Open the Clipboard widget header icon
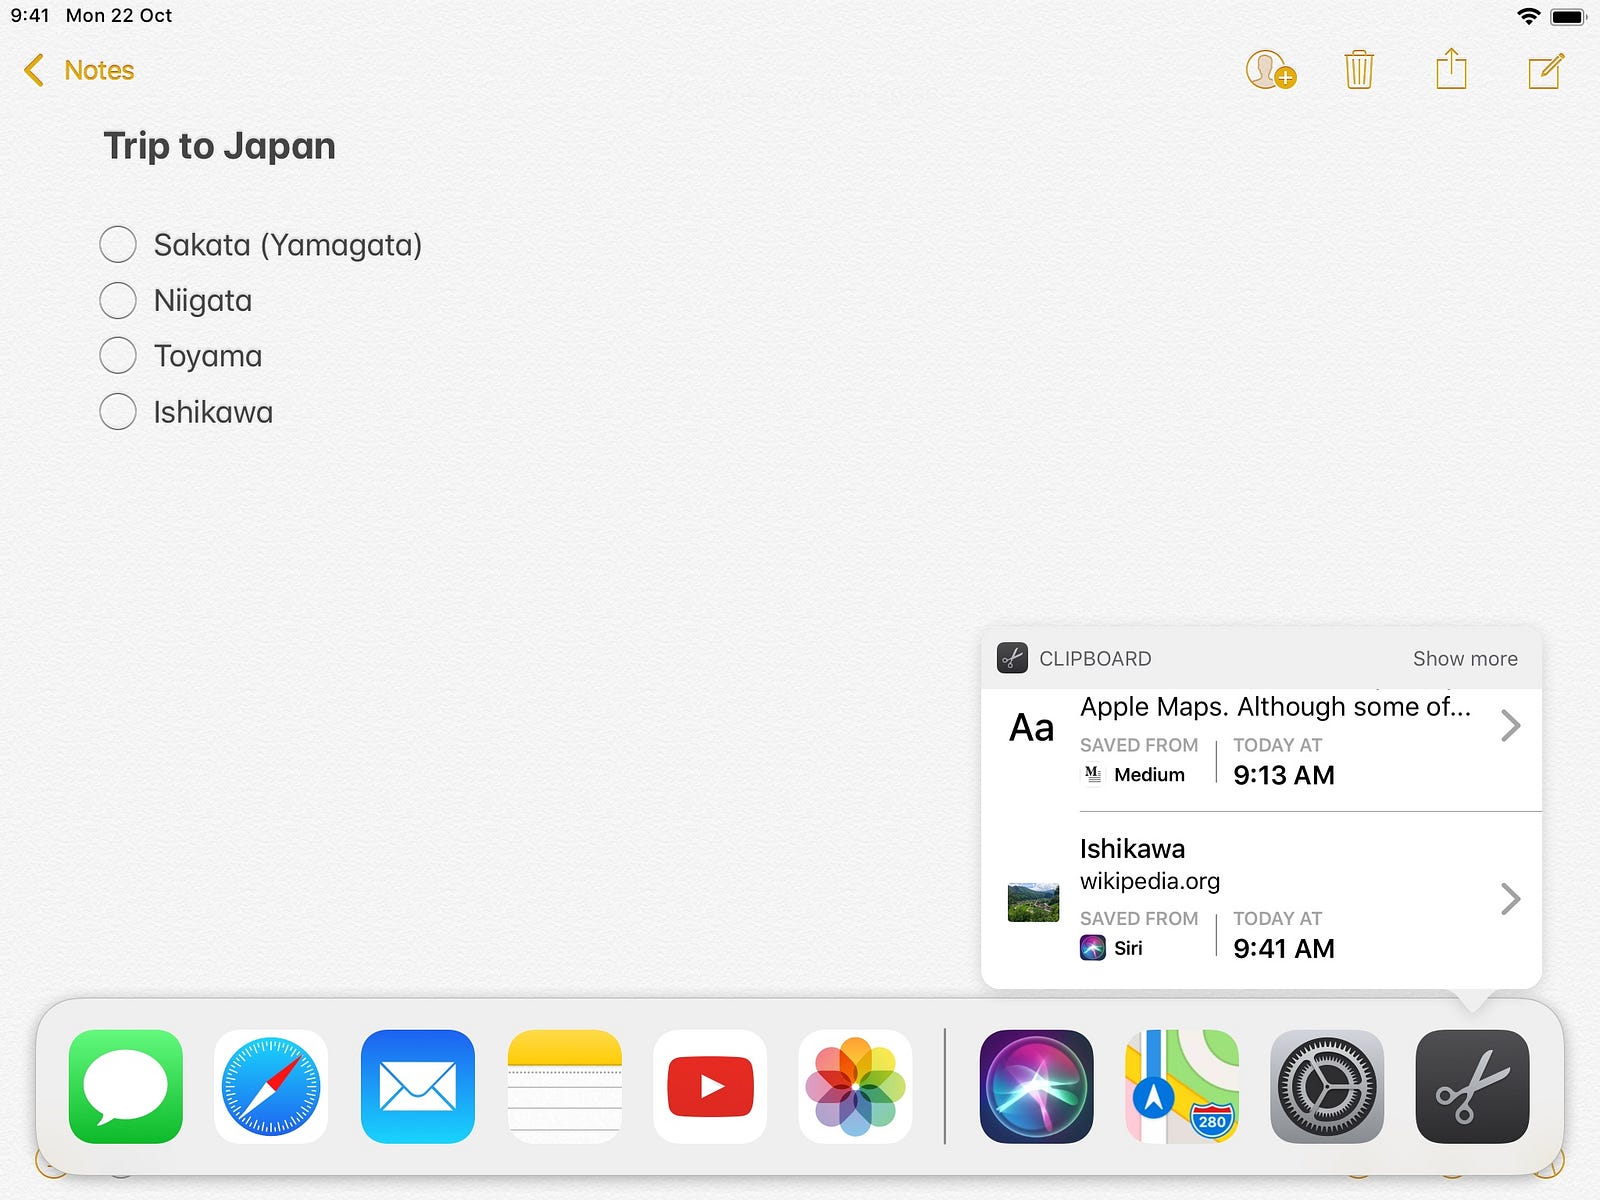This screenshot has width=1600, height=1200. click(x=1012, y=658)
